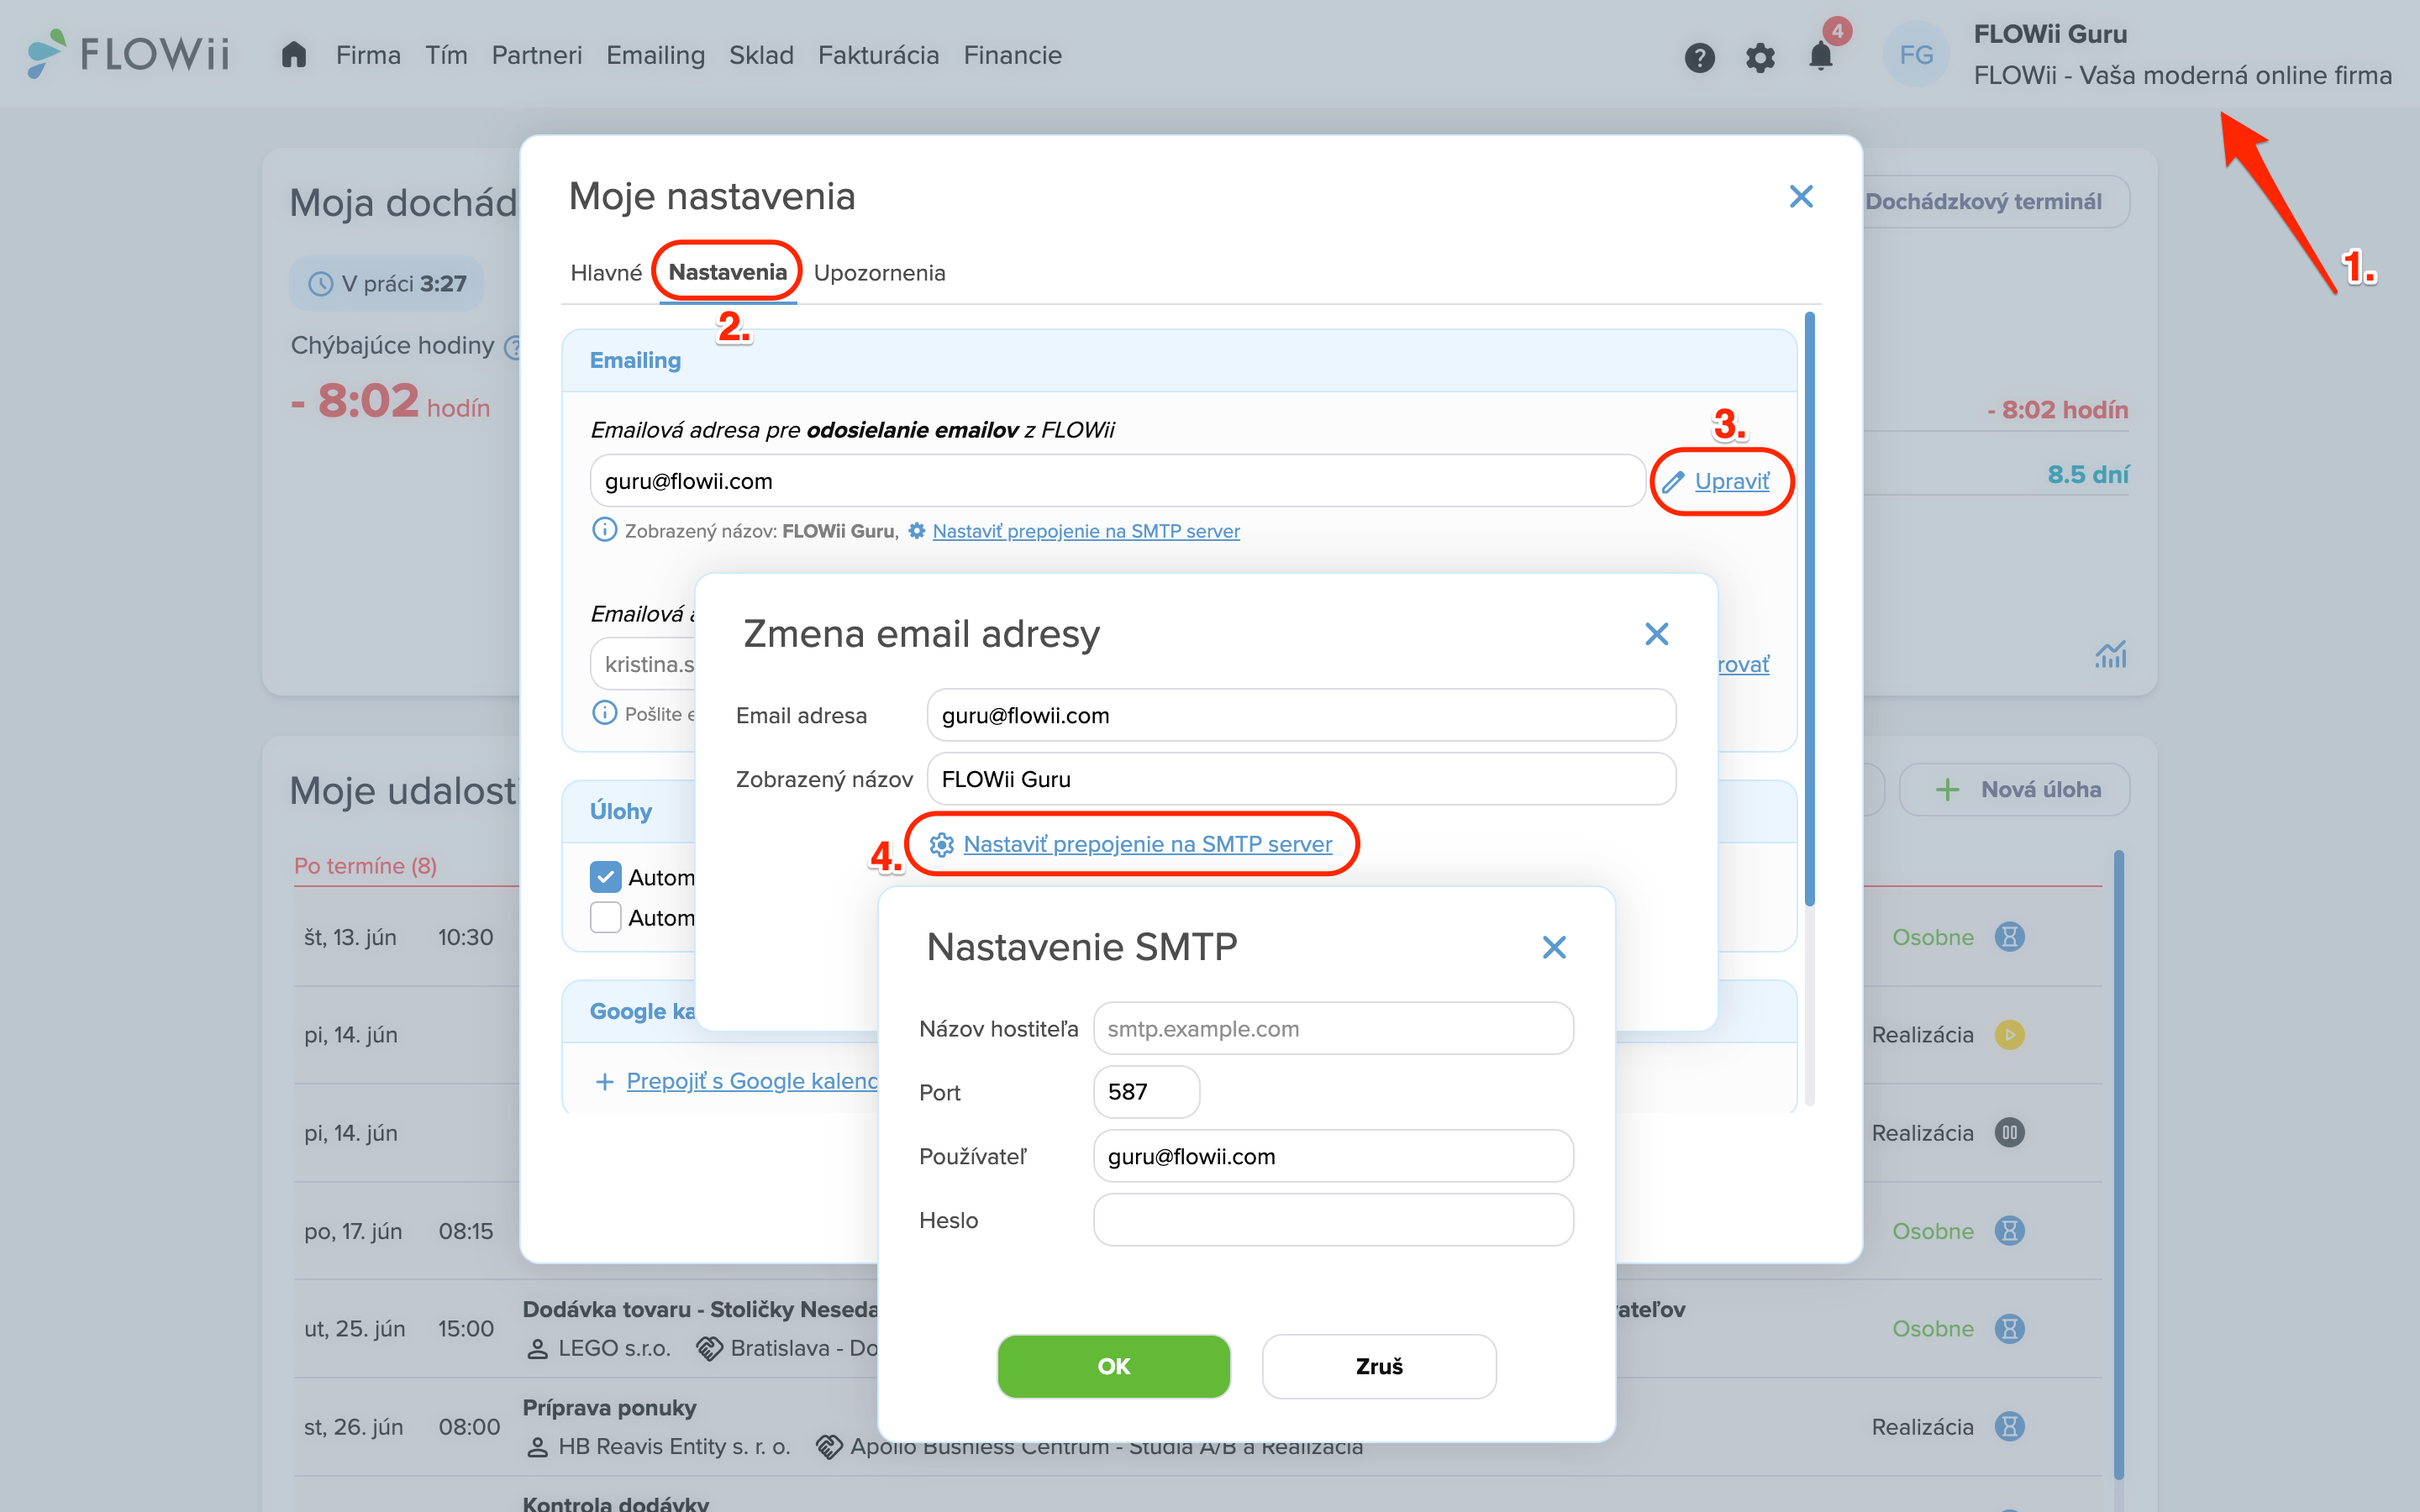Click the Chýbajúce hodiny help icon
2420x1512 pixels.
click(513, 347)
